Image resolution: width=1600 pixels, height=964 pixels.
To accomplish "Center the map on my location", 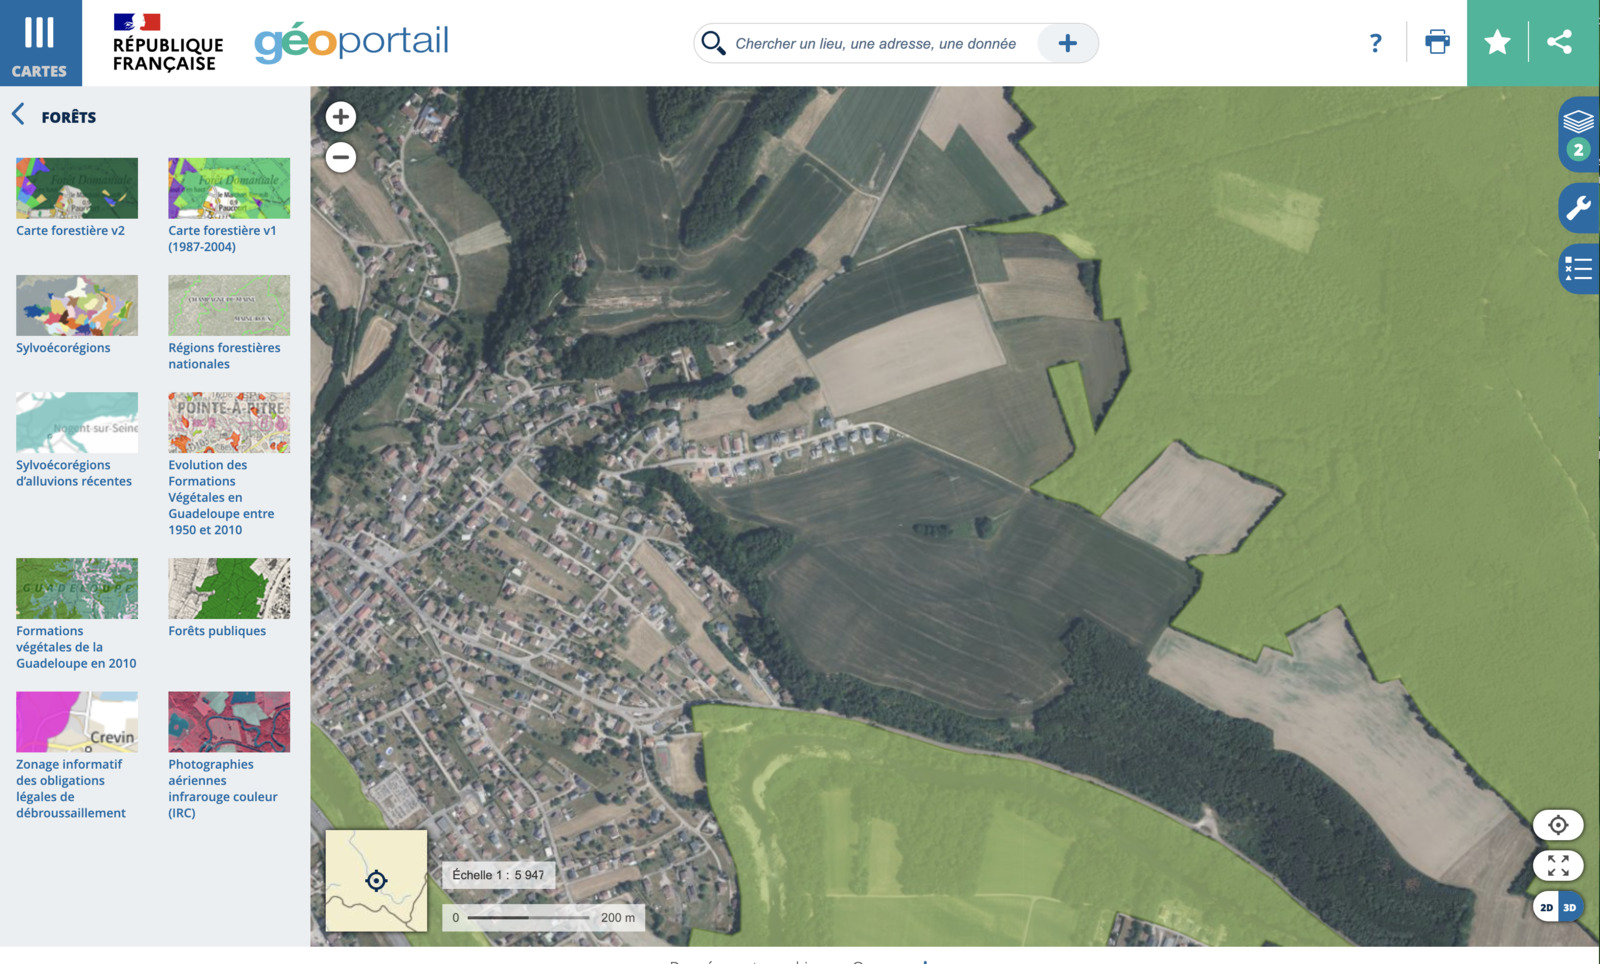I will (1558, 825).
